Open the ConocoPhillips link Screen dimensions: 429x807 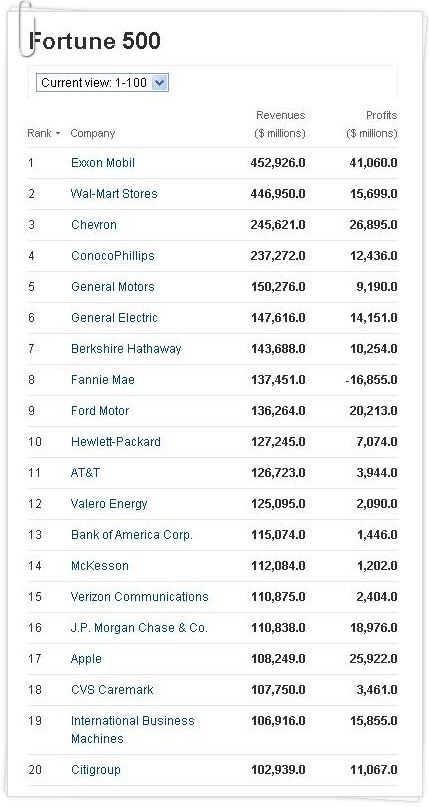click(x=113, y=256)
